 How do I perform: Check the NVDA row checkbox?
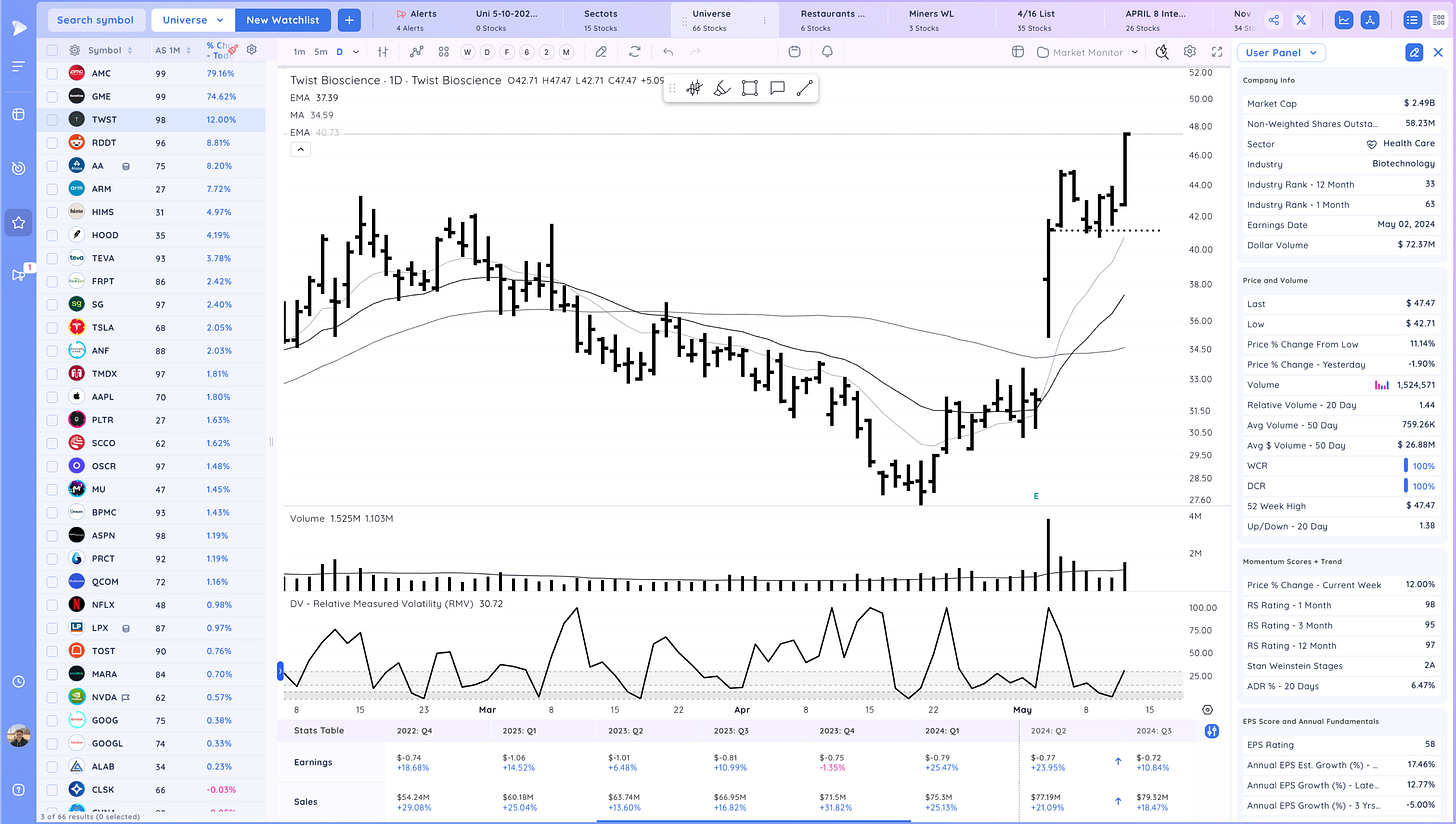(52, 697)
